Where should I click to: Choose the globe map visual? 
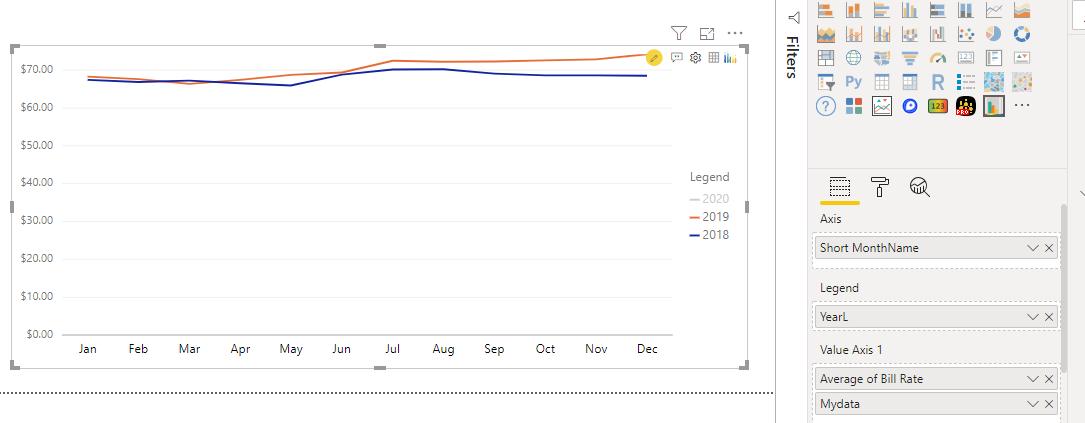pyautogui.click(x=854, y=57)
